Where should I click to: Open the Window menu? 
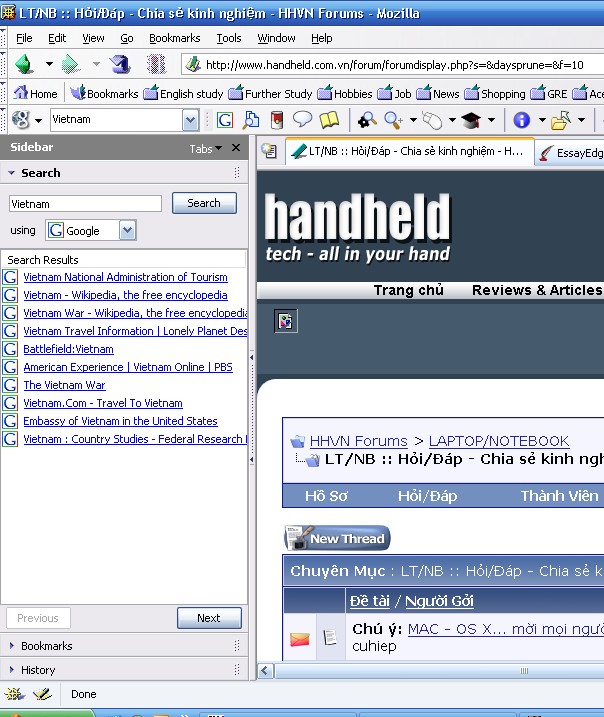[x=276, y=38]
